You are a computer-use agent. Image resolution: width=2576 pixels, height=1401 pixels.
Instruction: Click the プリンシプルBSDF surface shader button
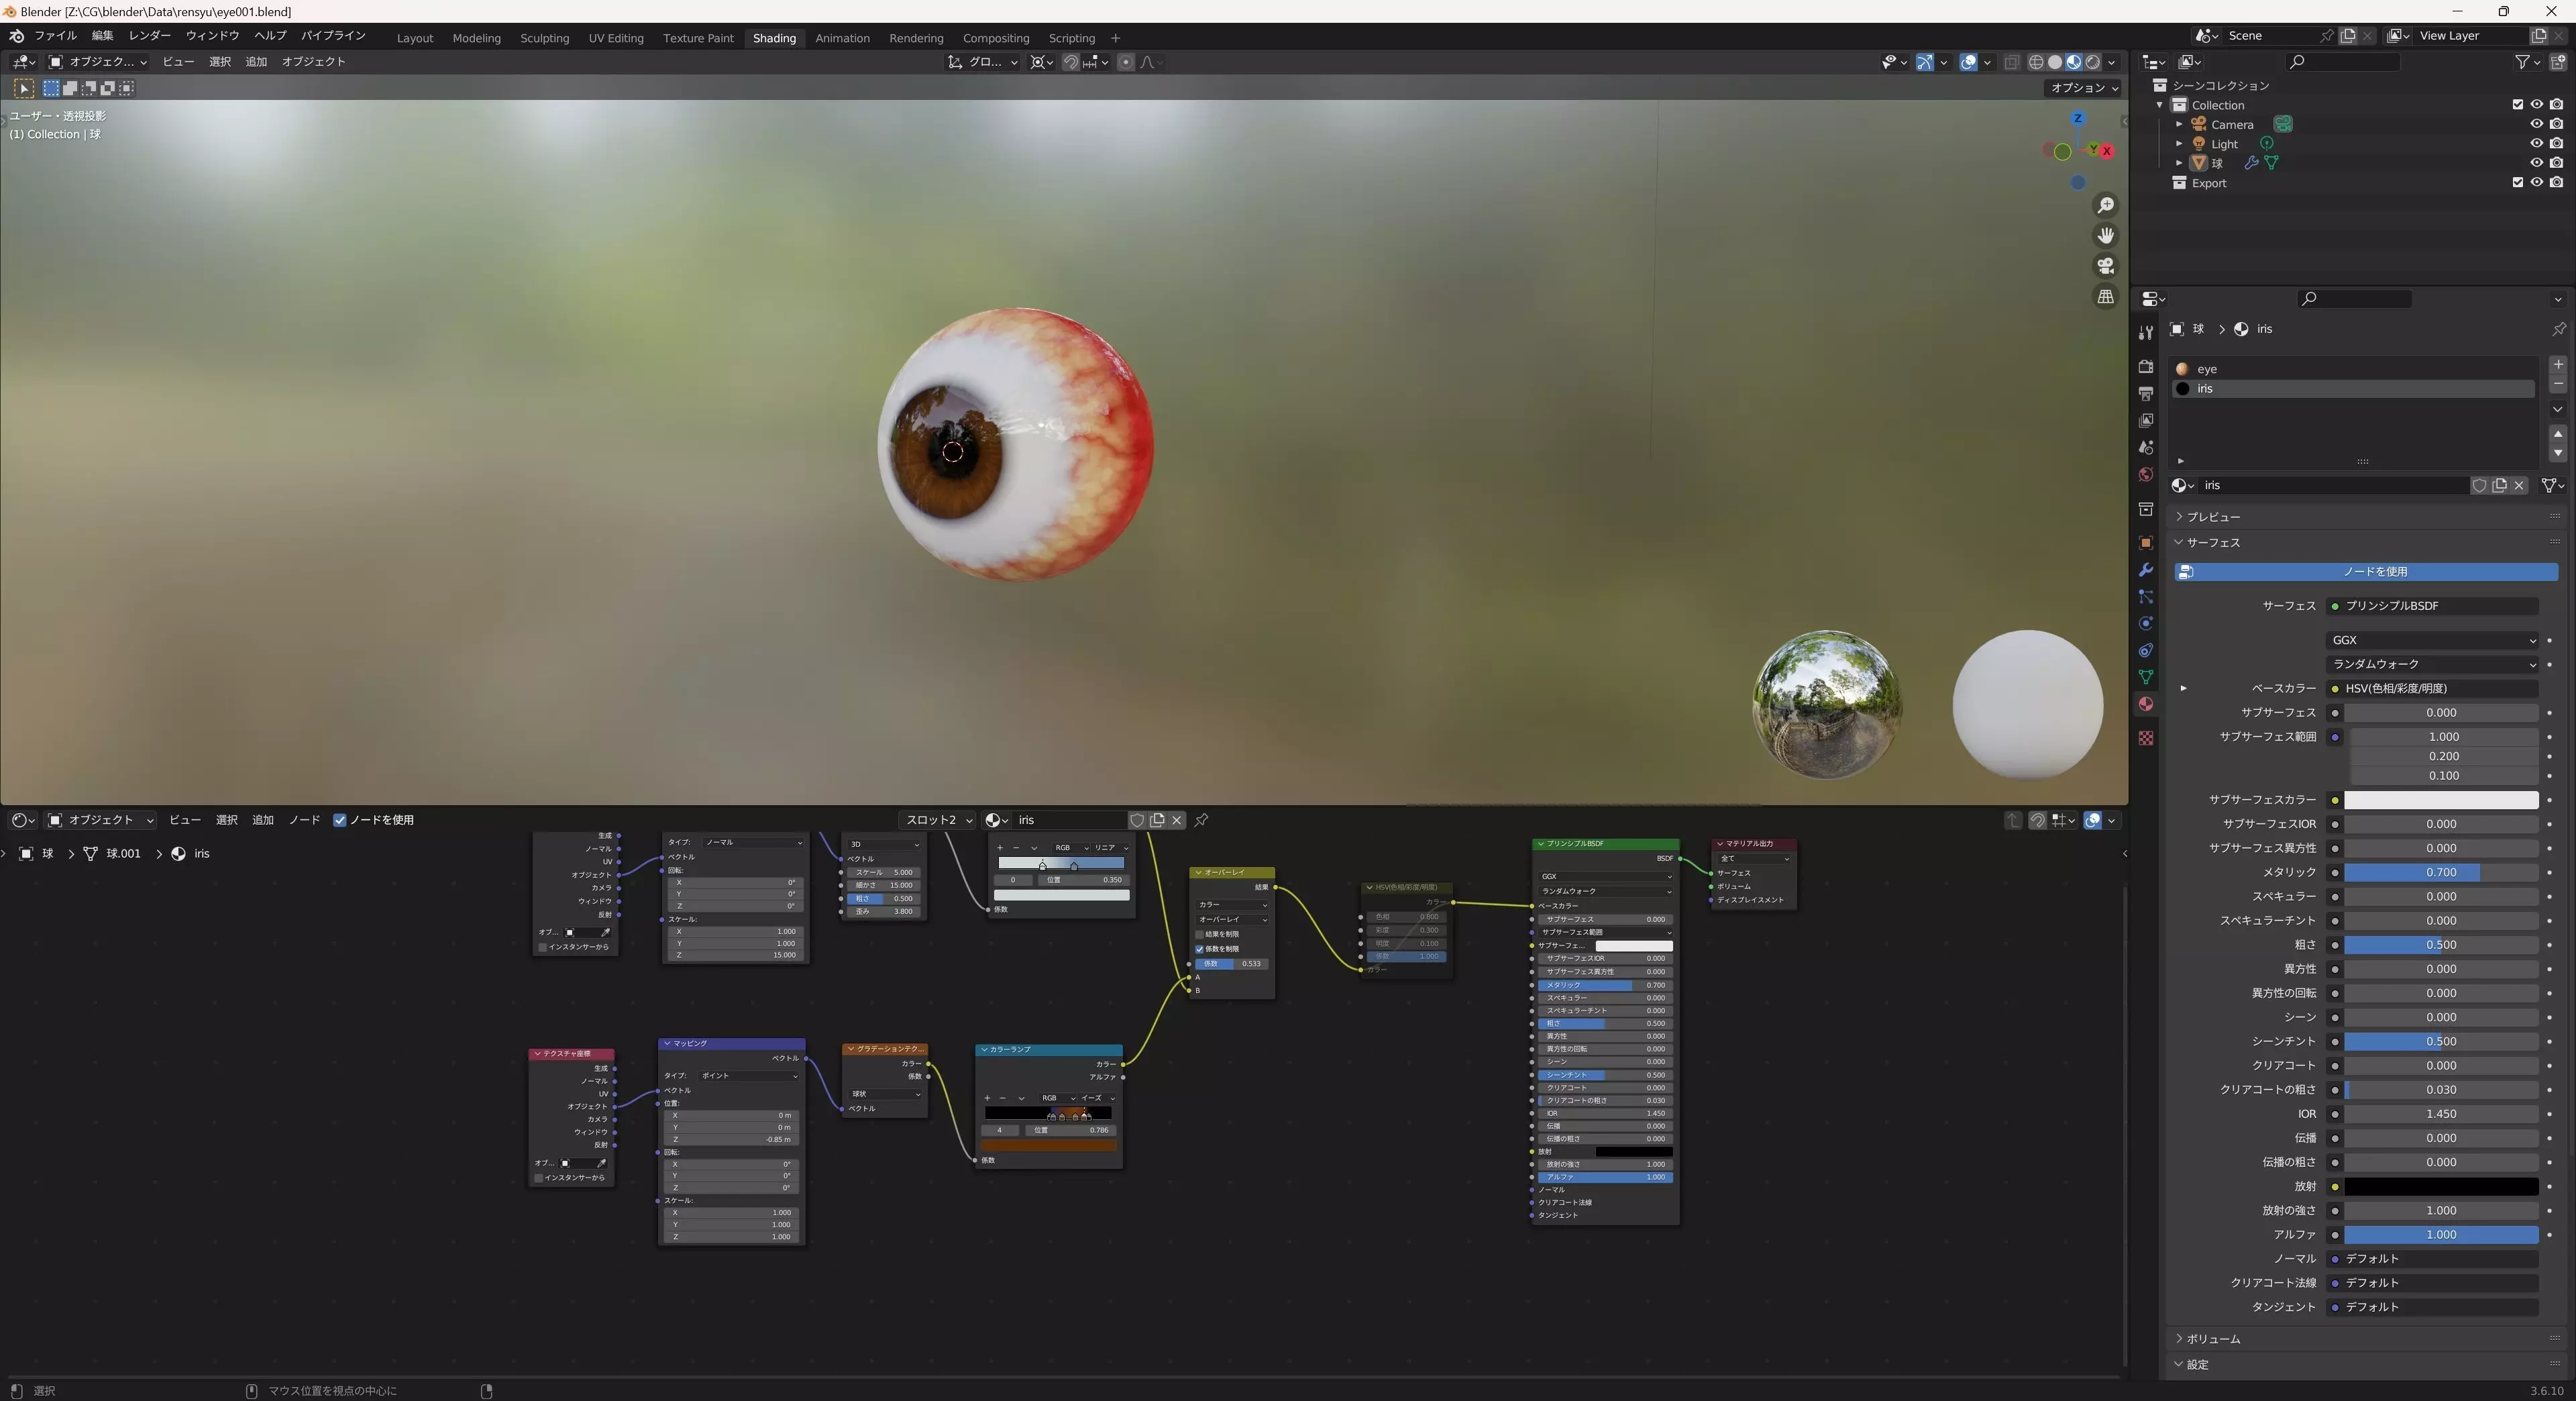2432,606
